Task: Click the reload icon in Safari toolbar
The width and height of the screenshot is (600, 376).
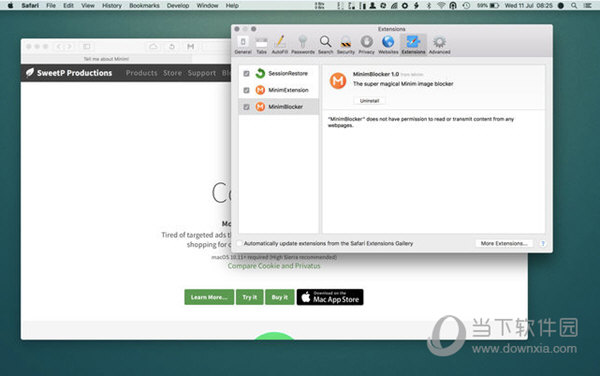Action: point(172,47)
